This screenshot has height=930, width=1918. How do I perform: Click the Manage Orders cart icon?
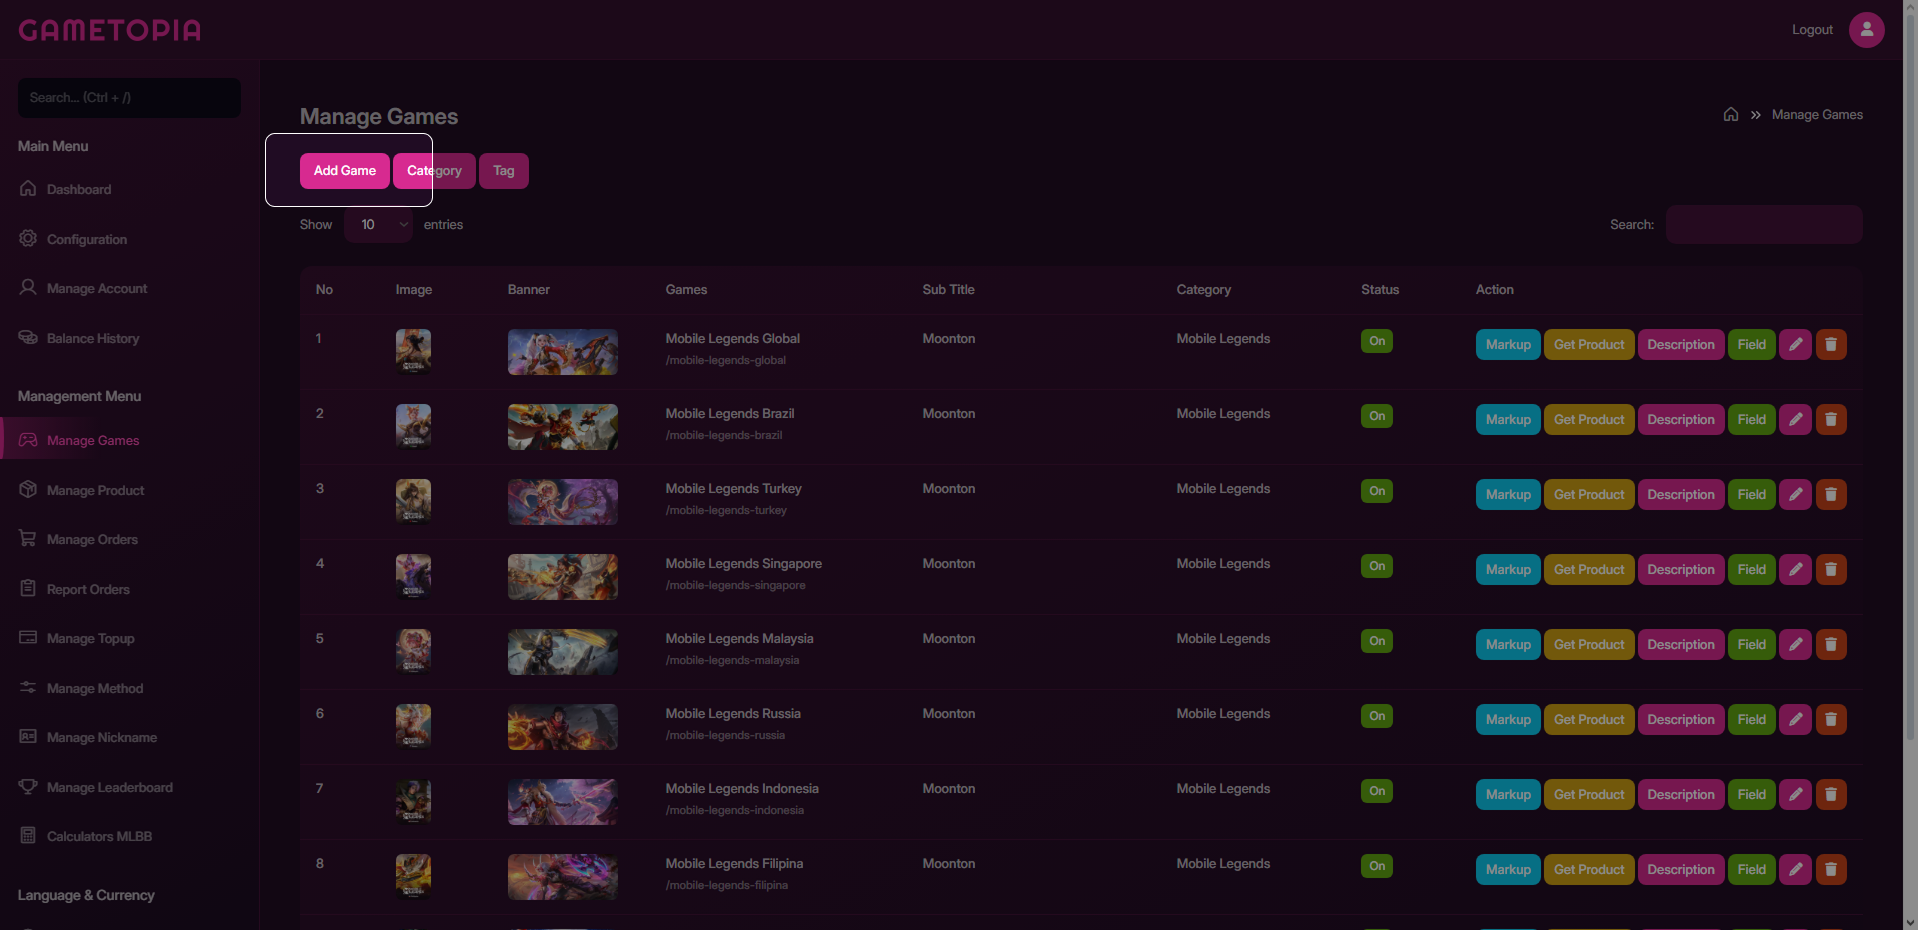(28, 538)
